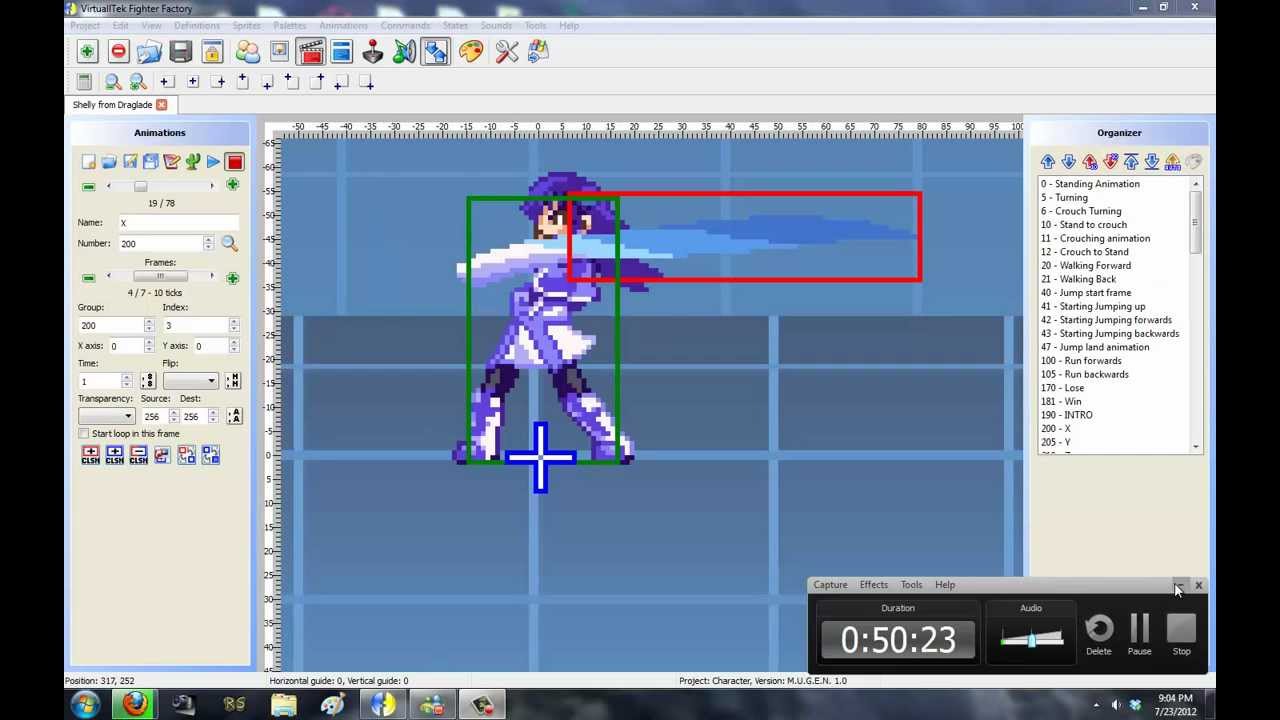Click the animation Name input field
1280x720 pixels.
178,223
